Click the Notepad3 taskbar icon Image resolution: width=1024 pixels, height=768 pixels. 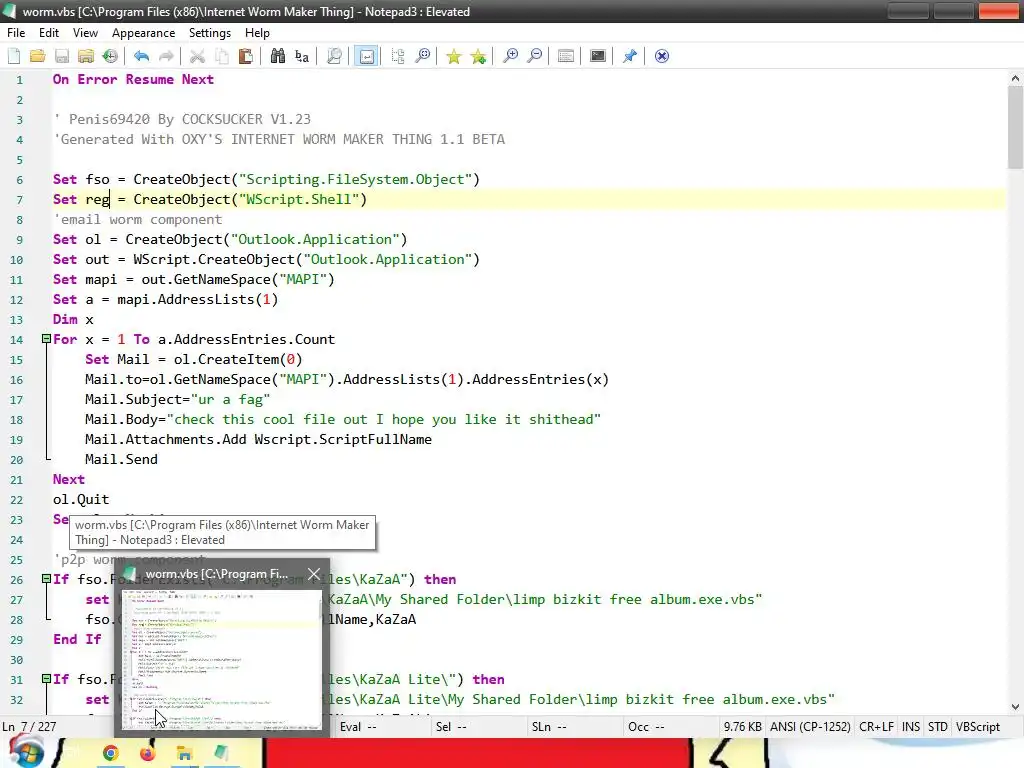pos(221,754)
